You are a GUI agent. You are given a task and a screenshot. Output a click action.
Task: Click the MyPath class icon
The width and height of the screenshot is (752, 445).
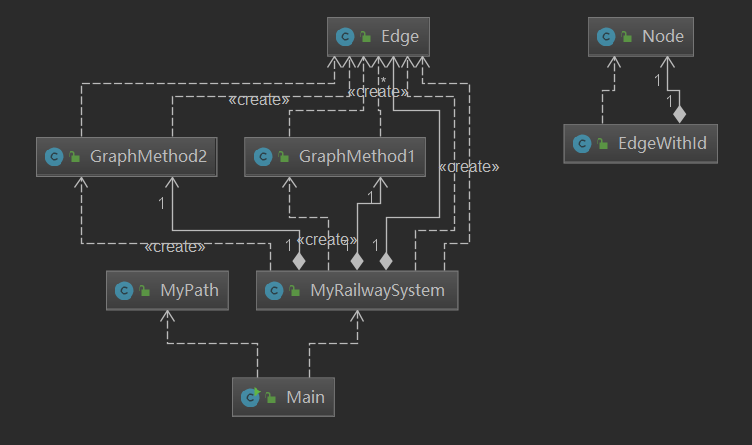pyautogui.click(x=124, y=291)
